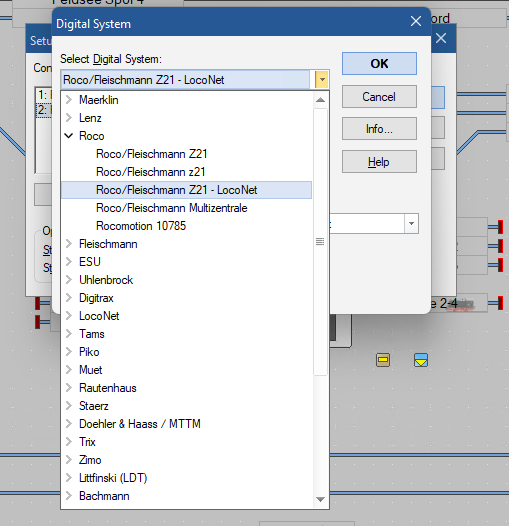This screenshot has width=509, height=526.
Task: Select the Roco/Fleischmann Z21 - LocoNet combo field
Action: (186, 80)
